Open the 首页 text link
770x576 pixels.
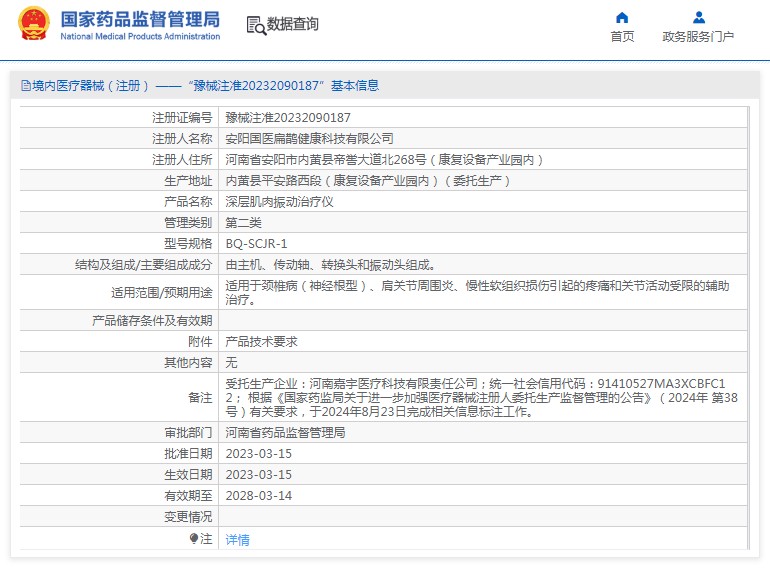(x=622, y=37)
